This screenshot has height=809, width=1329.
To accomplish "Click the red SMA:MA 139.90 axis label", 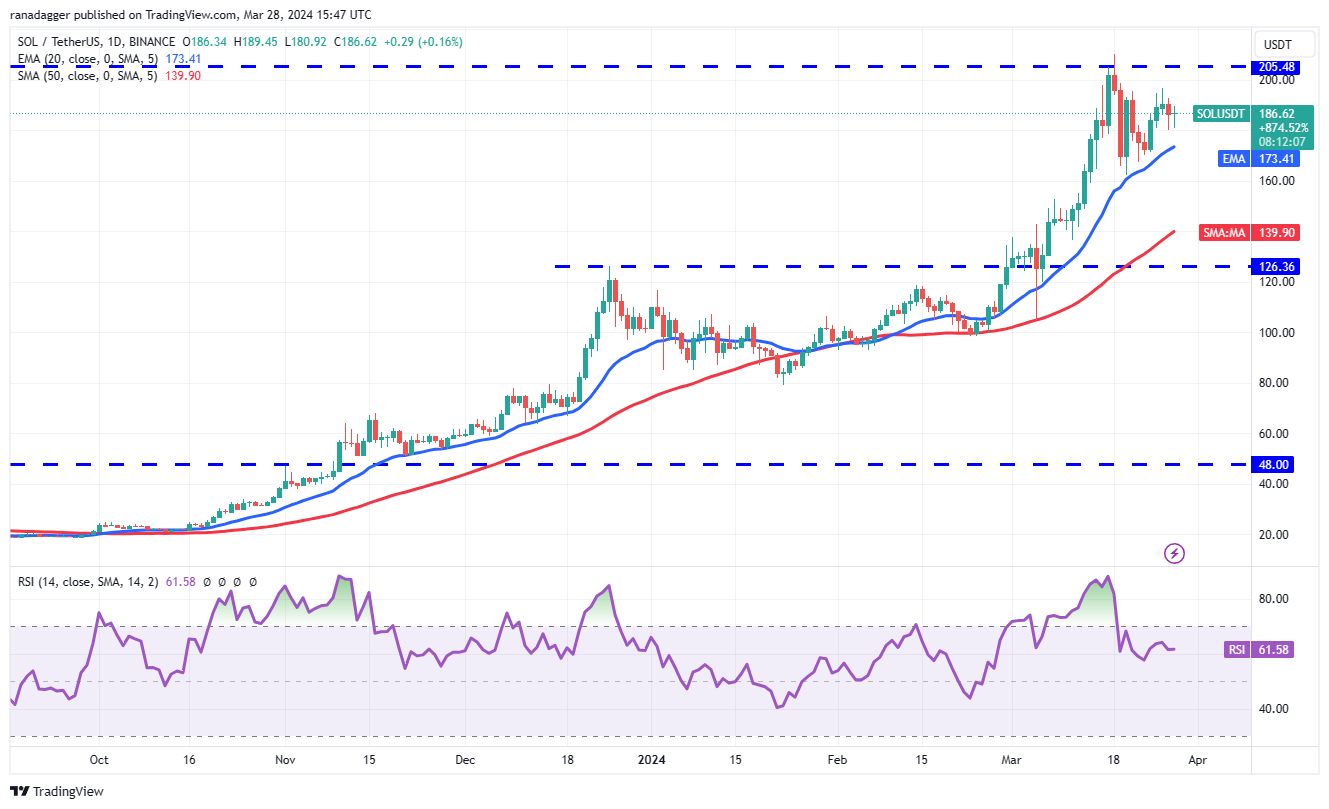I will pos(1247,232).
